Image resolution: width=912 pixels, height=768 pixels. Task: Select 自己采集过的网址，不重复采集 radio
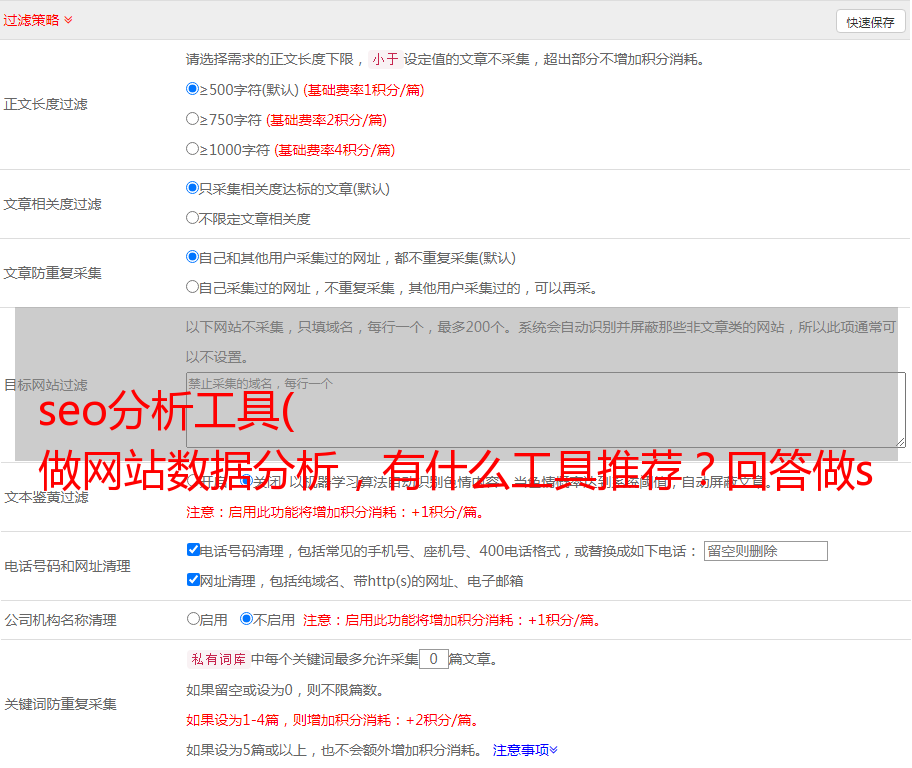point(192,287)
